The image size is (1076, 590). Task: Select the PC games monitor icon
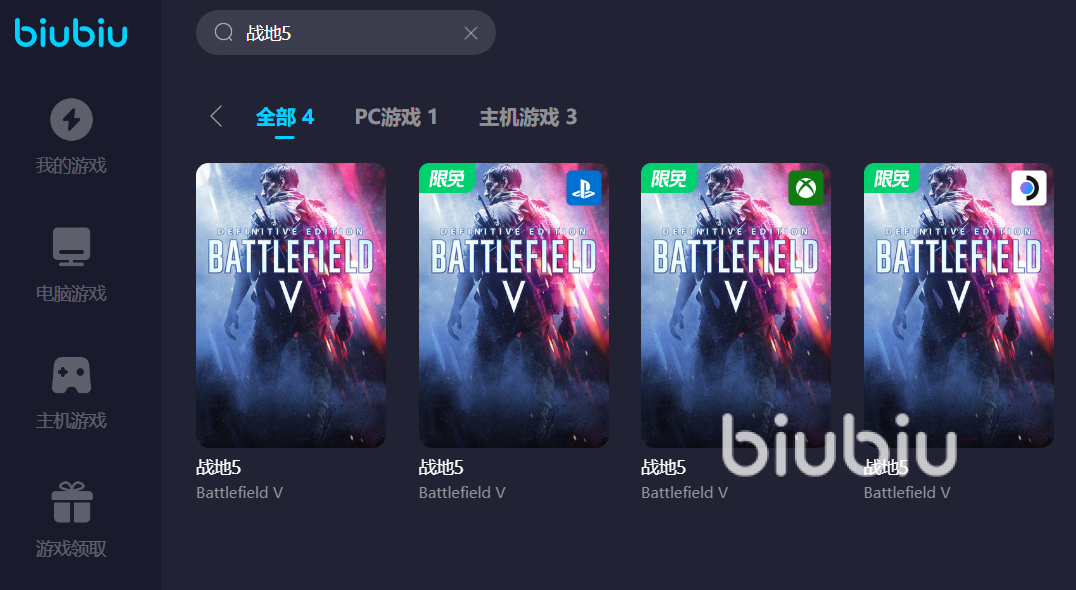(x=71, y=247)
